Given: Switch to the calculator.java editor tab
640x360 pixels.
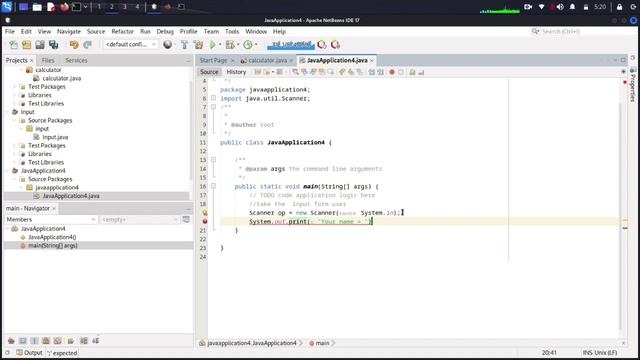Looking at the screenshot, I should (267, 60).
